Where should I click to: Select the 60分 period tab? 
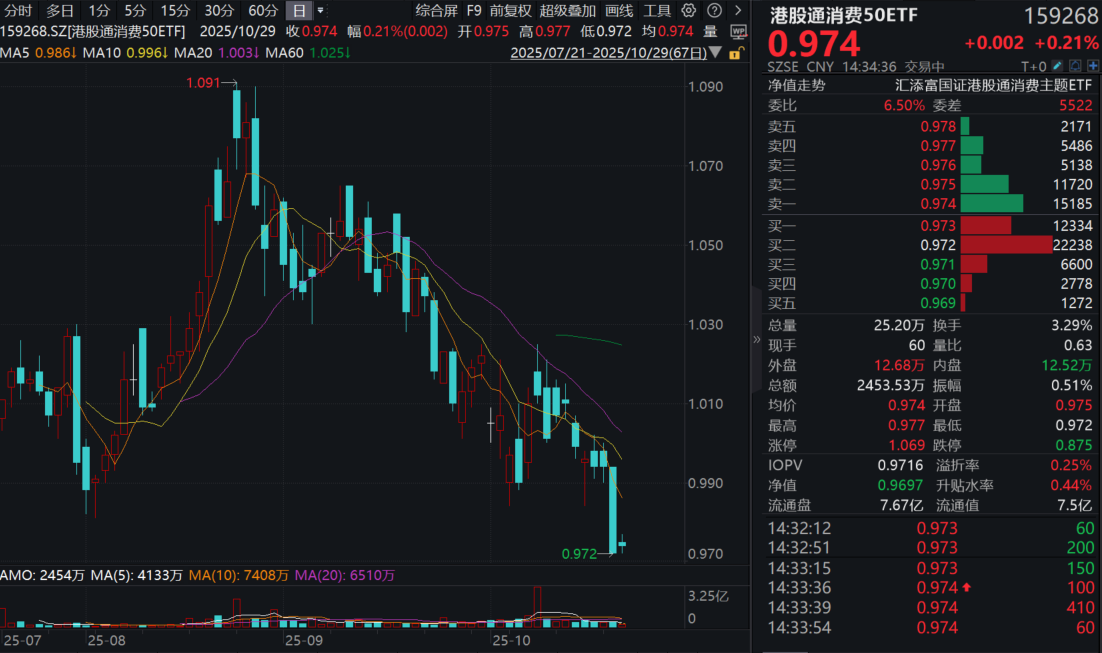coord(263,11)
